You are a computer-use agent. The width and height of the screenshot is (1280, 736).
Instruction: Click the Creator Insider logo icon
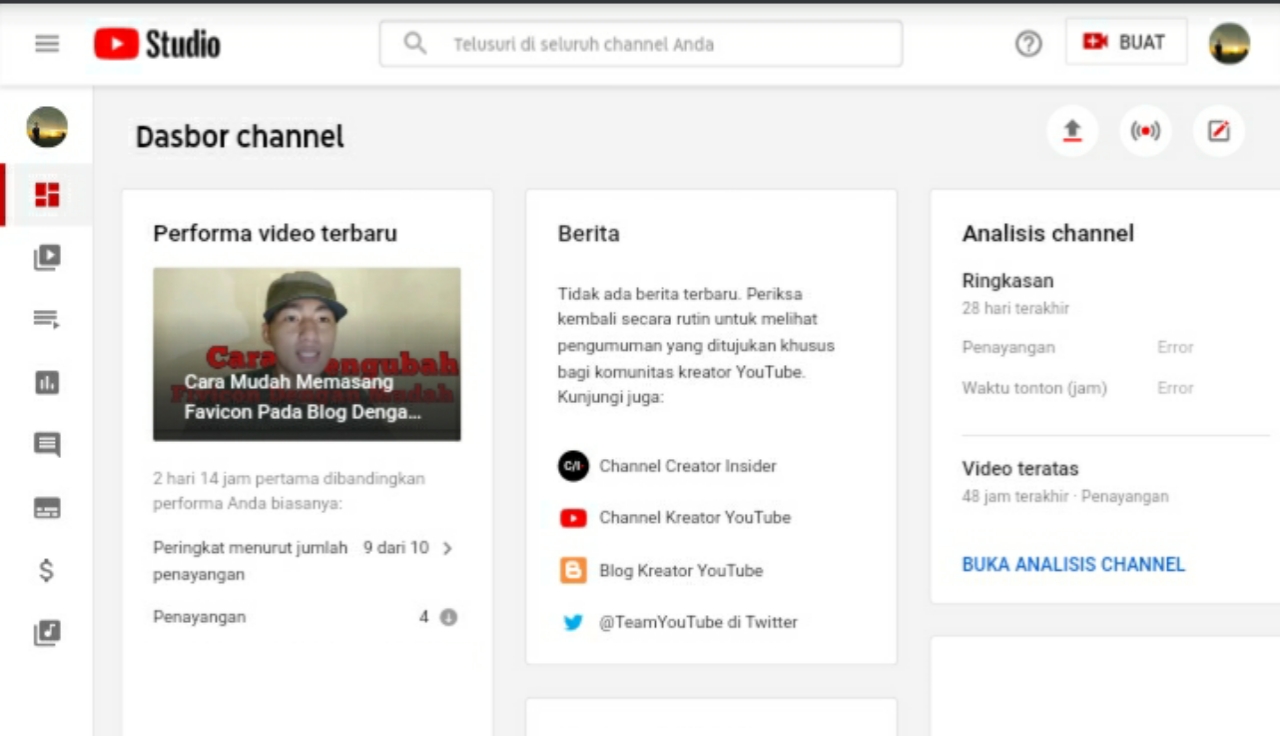point(573,466)
